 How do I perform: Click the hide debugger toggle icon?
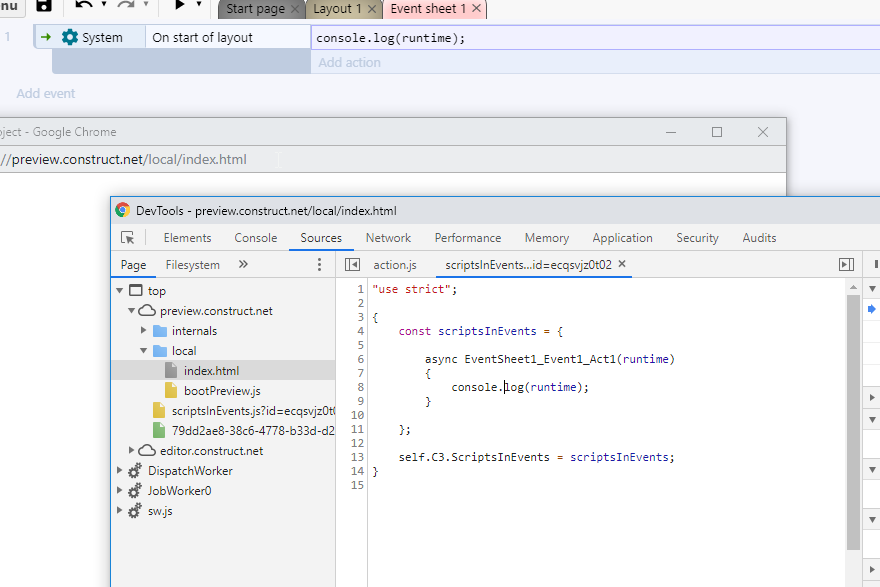click(x=846, y=264)
